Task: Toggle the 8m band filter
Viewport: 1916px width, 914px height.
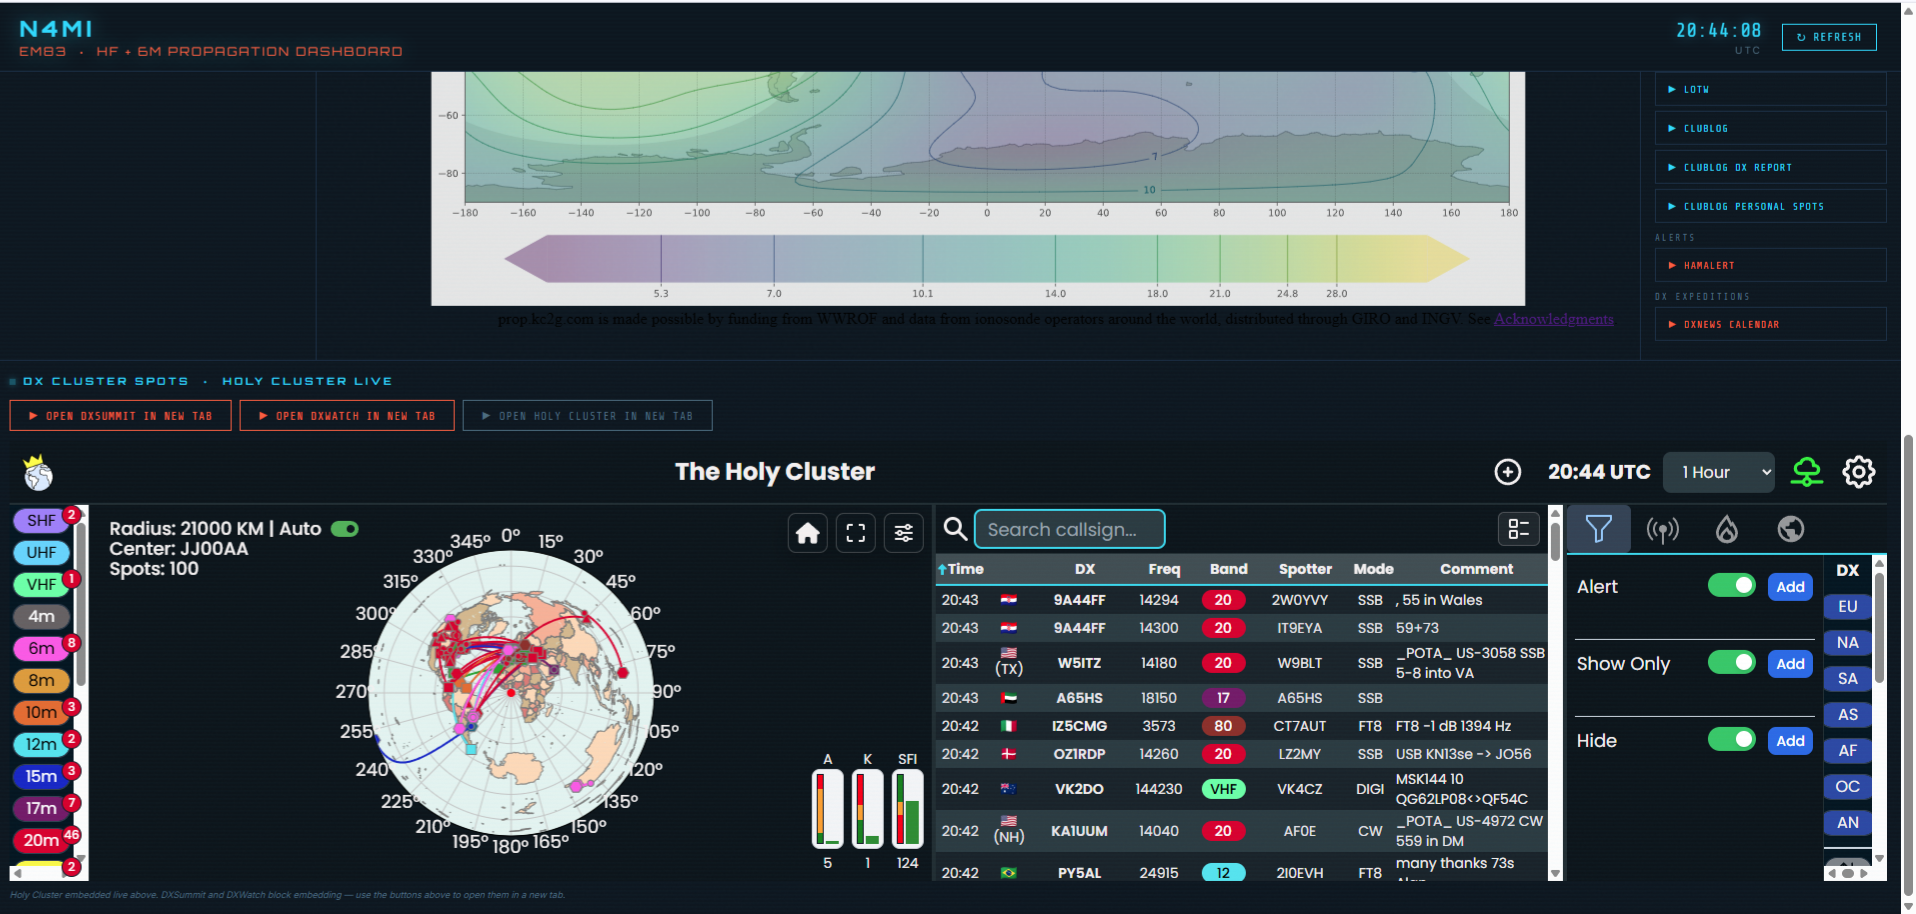Action: point(41,681)
